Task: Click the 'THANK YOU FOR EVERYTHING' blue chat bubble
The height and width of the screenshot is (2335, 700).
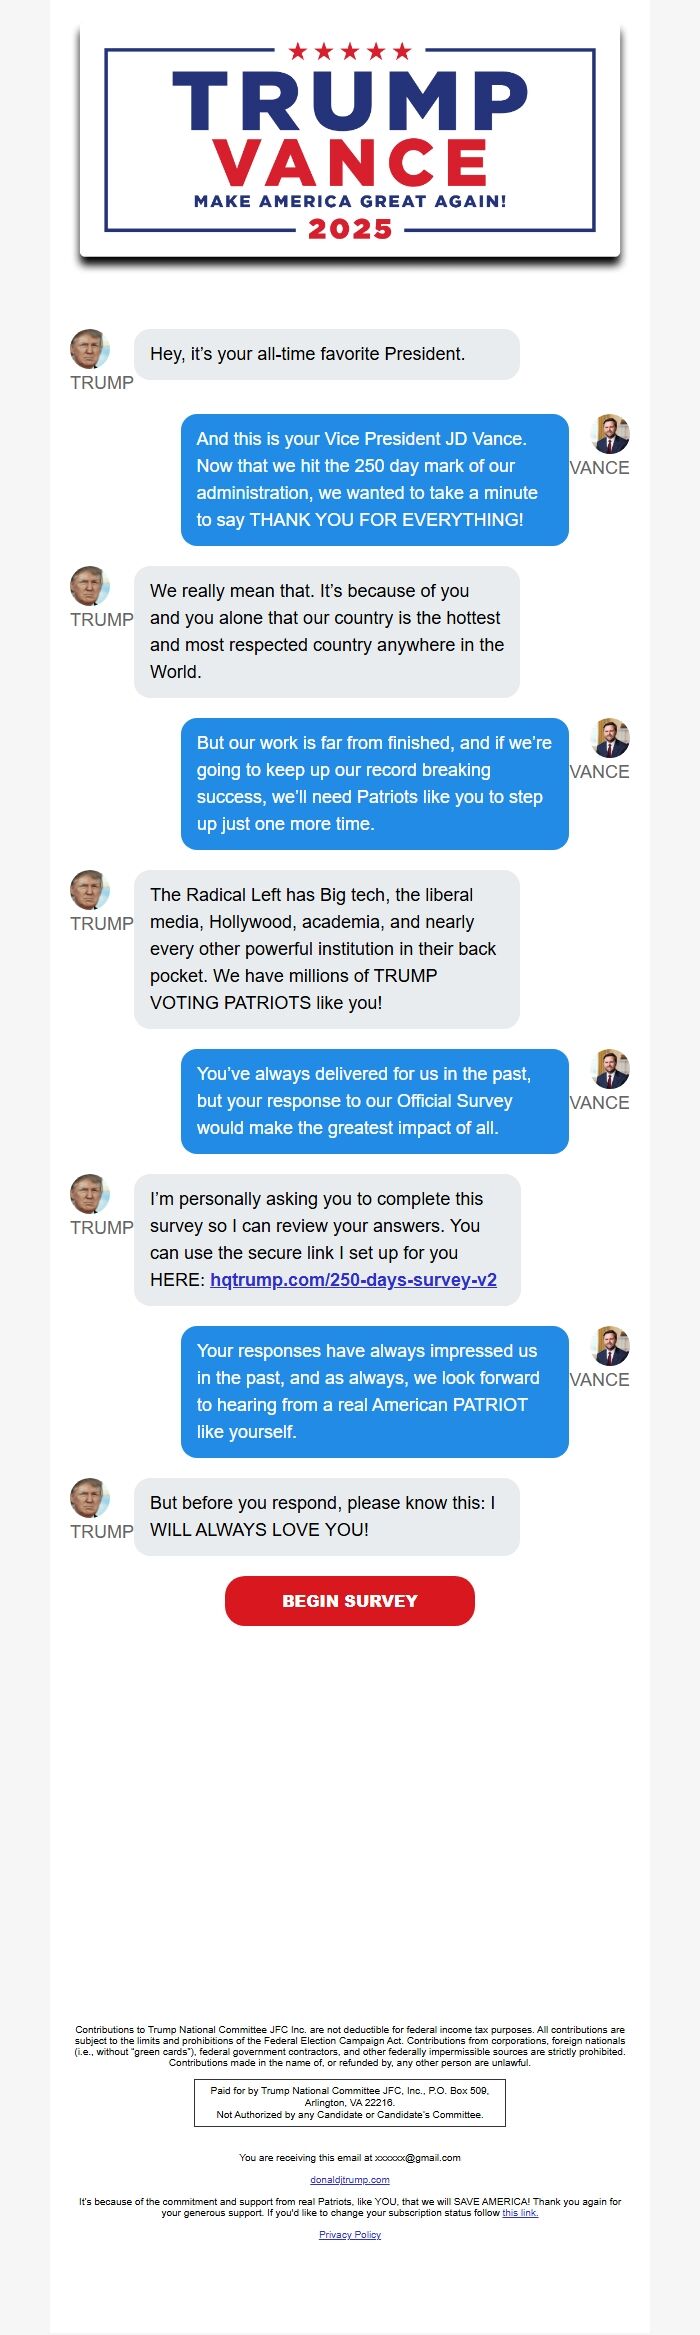Action: 374,479
